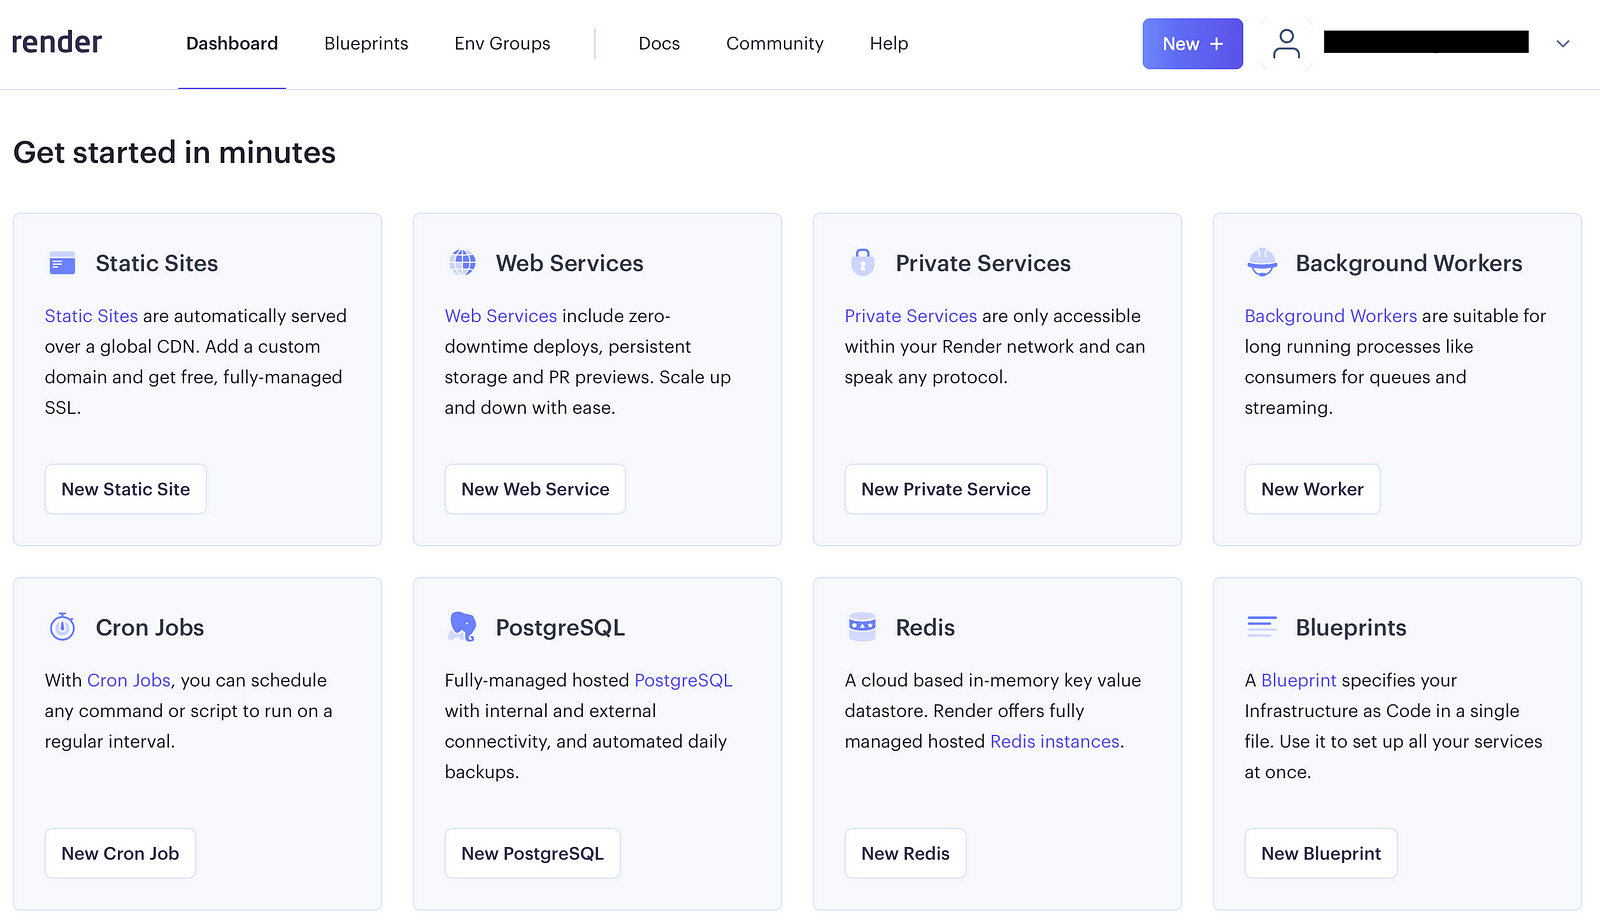The image size is (1600, 922).
Task: Follow the Background Workers description link
Action: 1330,316
